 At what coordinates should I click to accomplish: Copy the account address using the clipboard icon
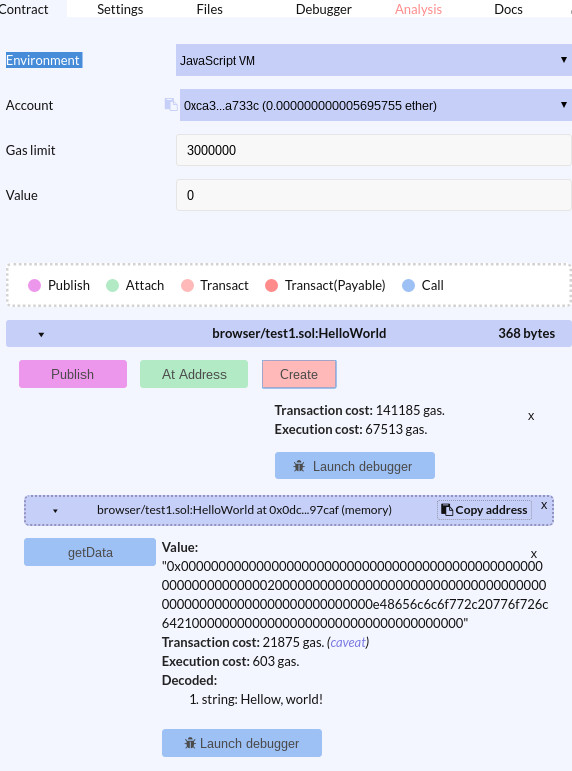tap(171, 104)
